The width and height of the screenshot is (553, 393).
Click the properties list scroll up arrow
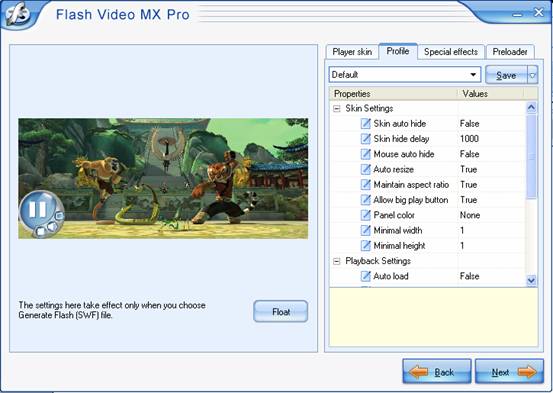531,107
